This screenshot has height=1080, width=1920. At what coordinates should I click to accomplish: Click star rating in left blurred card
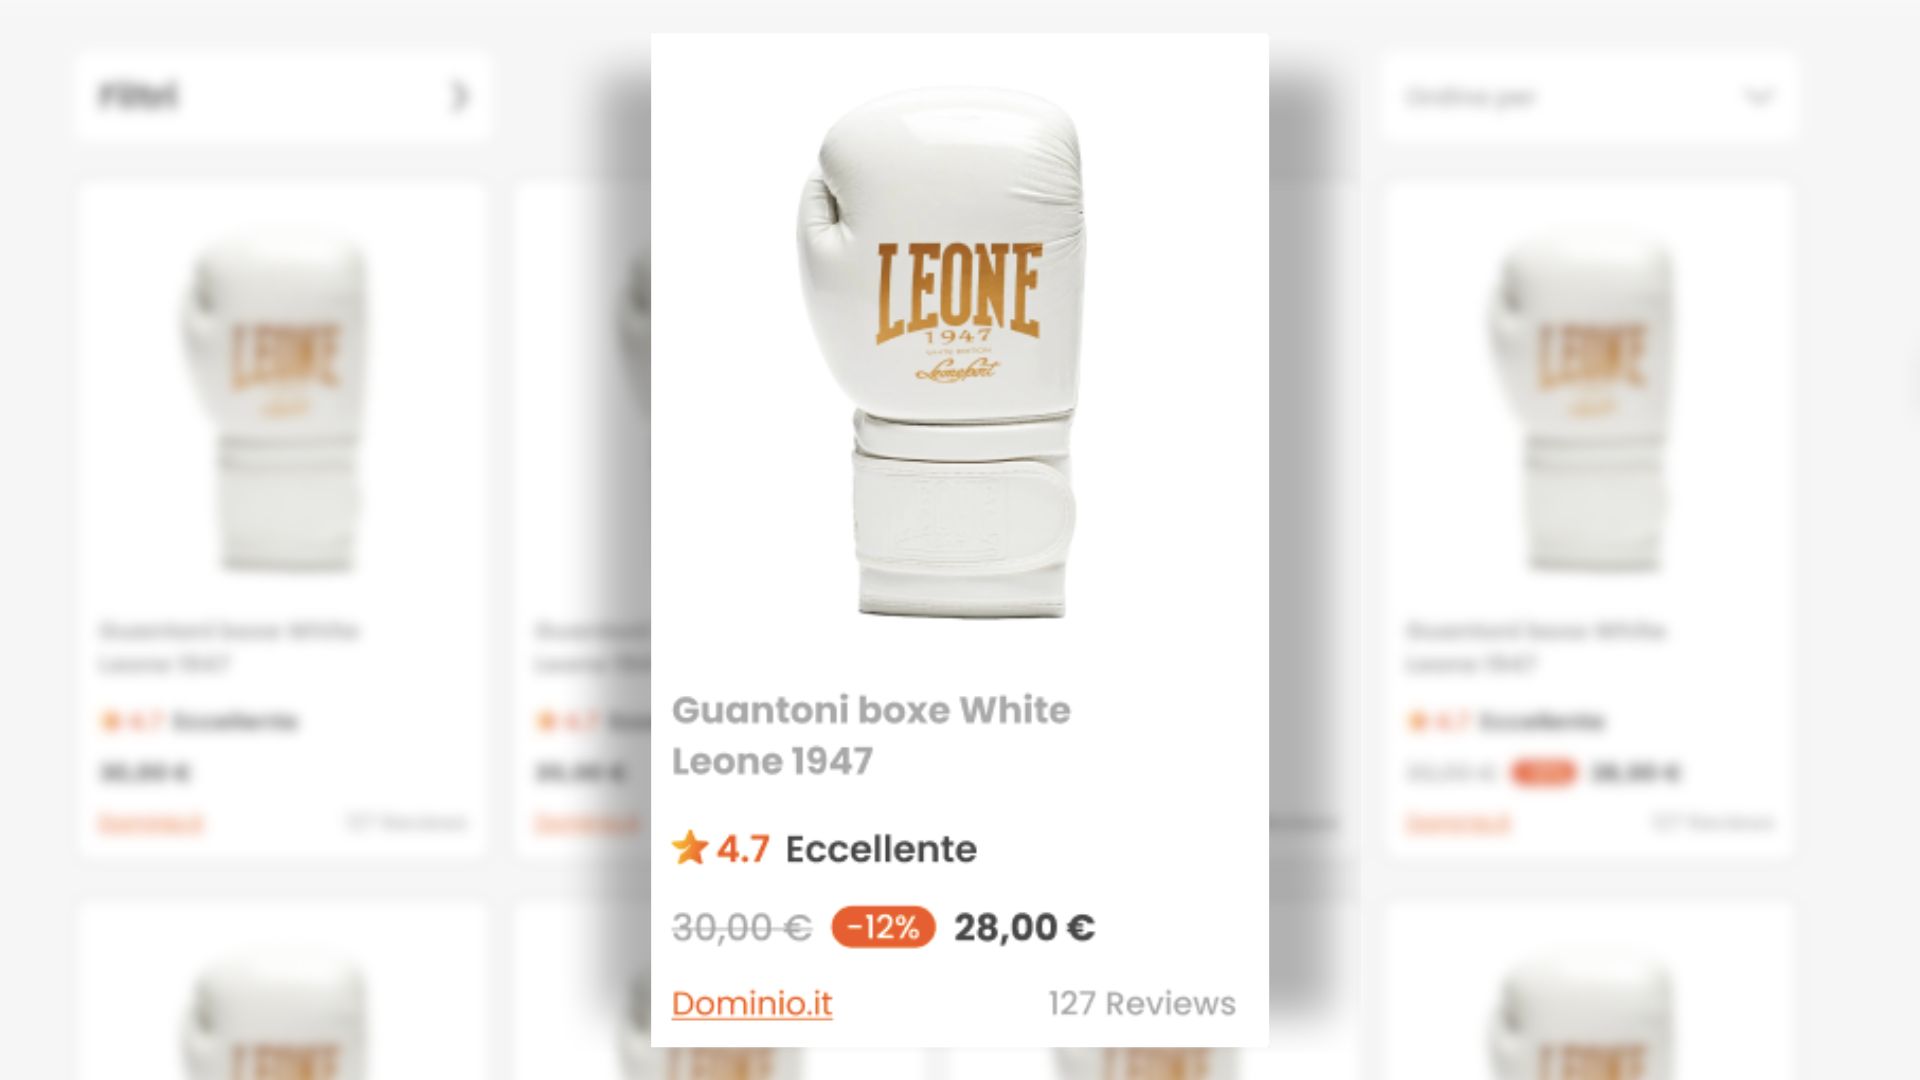point(110,720)
